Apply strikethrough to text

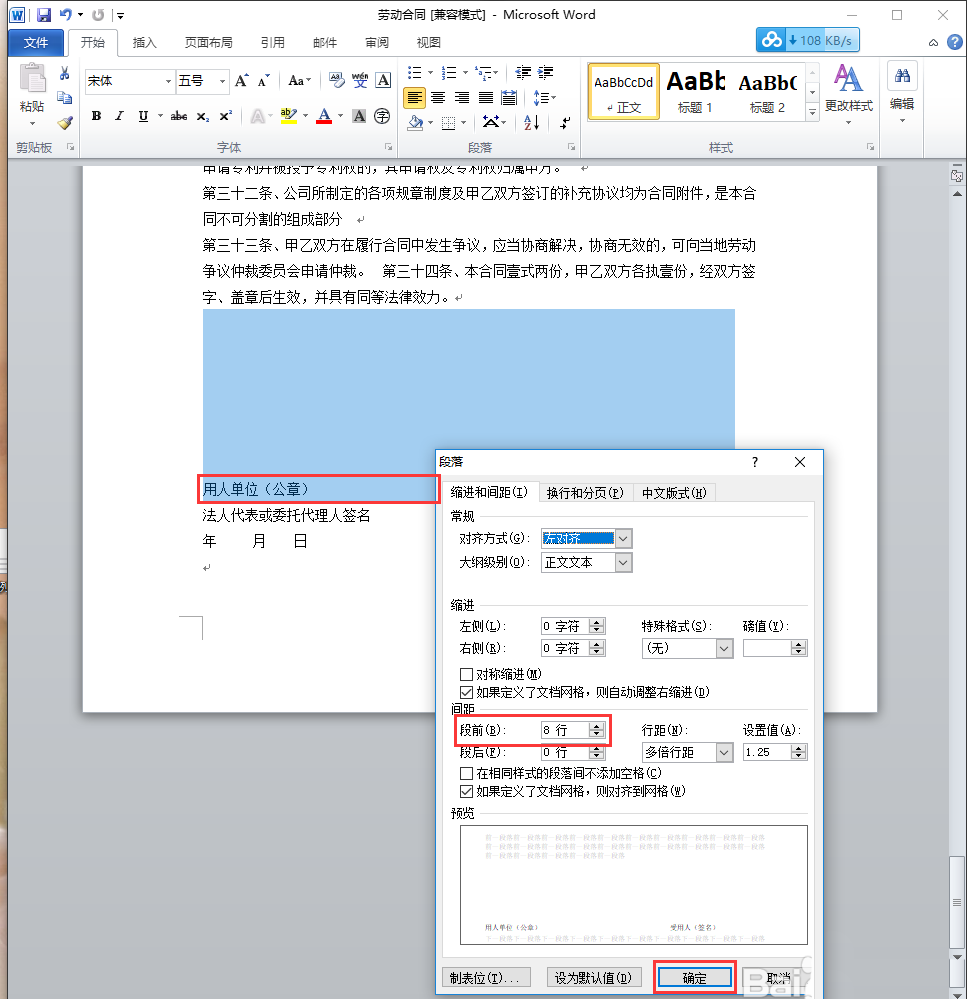(x=177, y=115)
